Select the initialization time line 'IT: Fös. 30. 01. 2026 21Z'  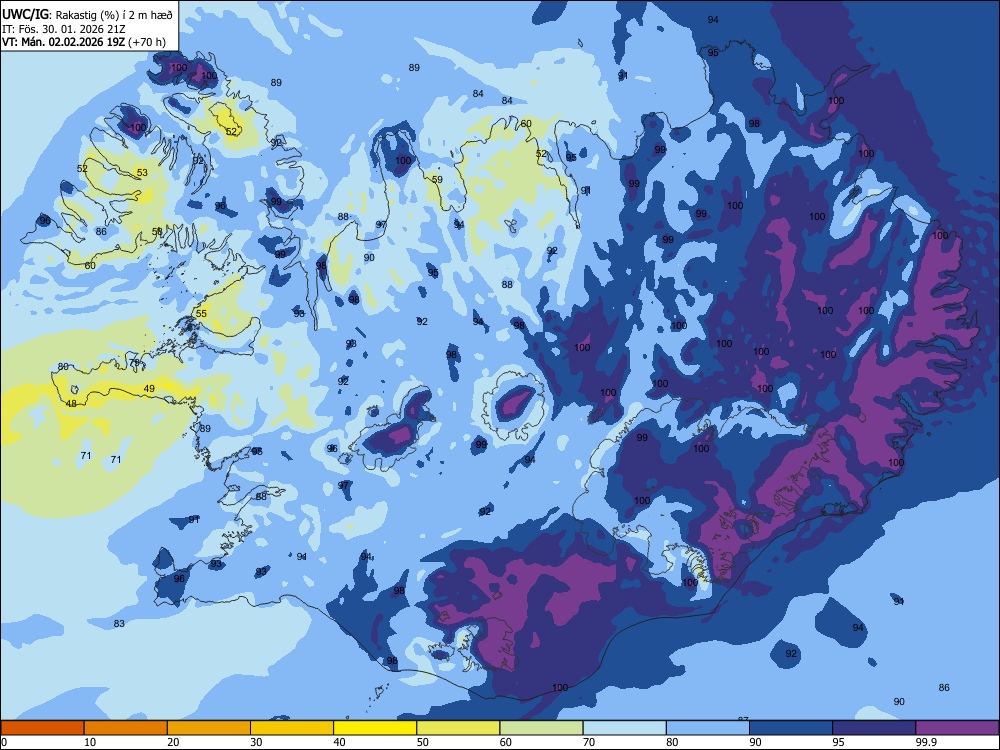pyautogui.click(x=62, y=29)
